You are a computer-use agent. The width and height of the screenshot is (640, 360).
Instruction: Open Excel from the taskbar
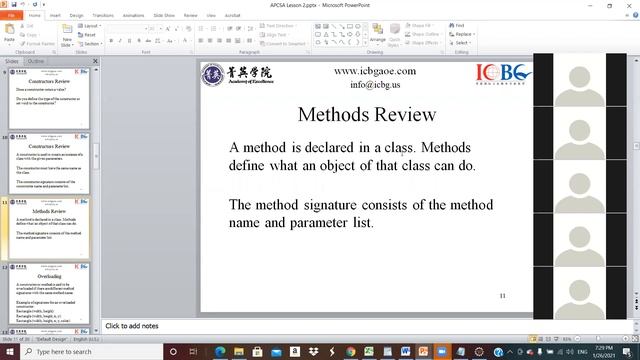(369, 351)
